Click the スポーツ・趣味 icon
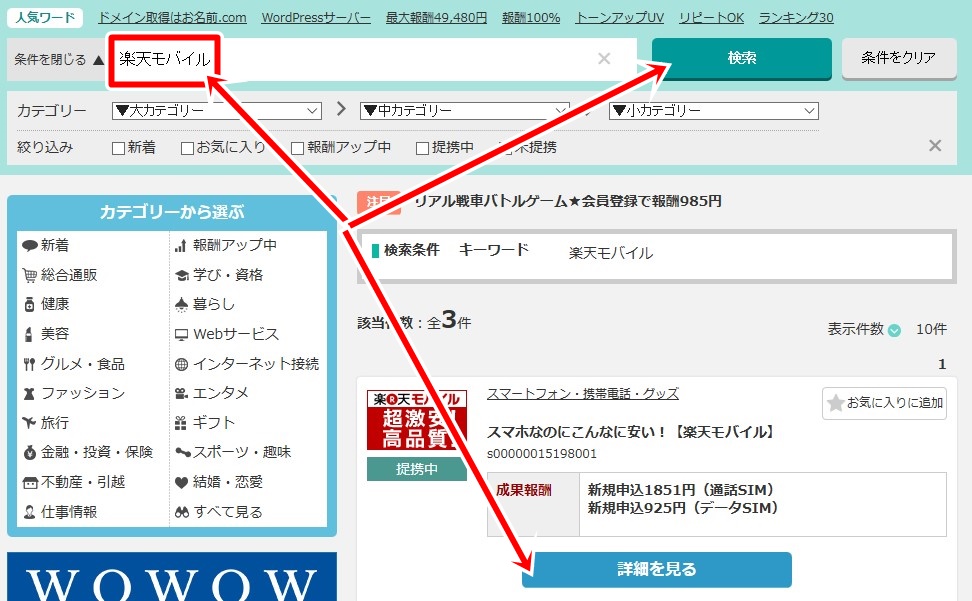972x601 pixels. (x=182, y=452)
